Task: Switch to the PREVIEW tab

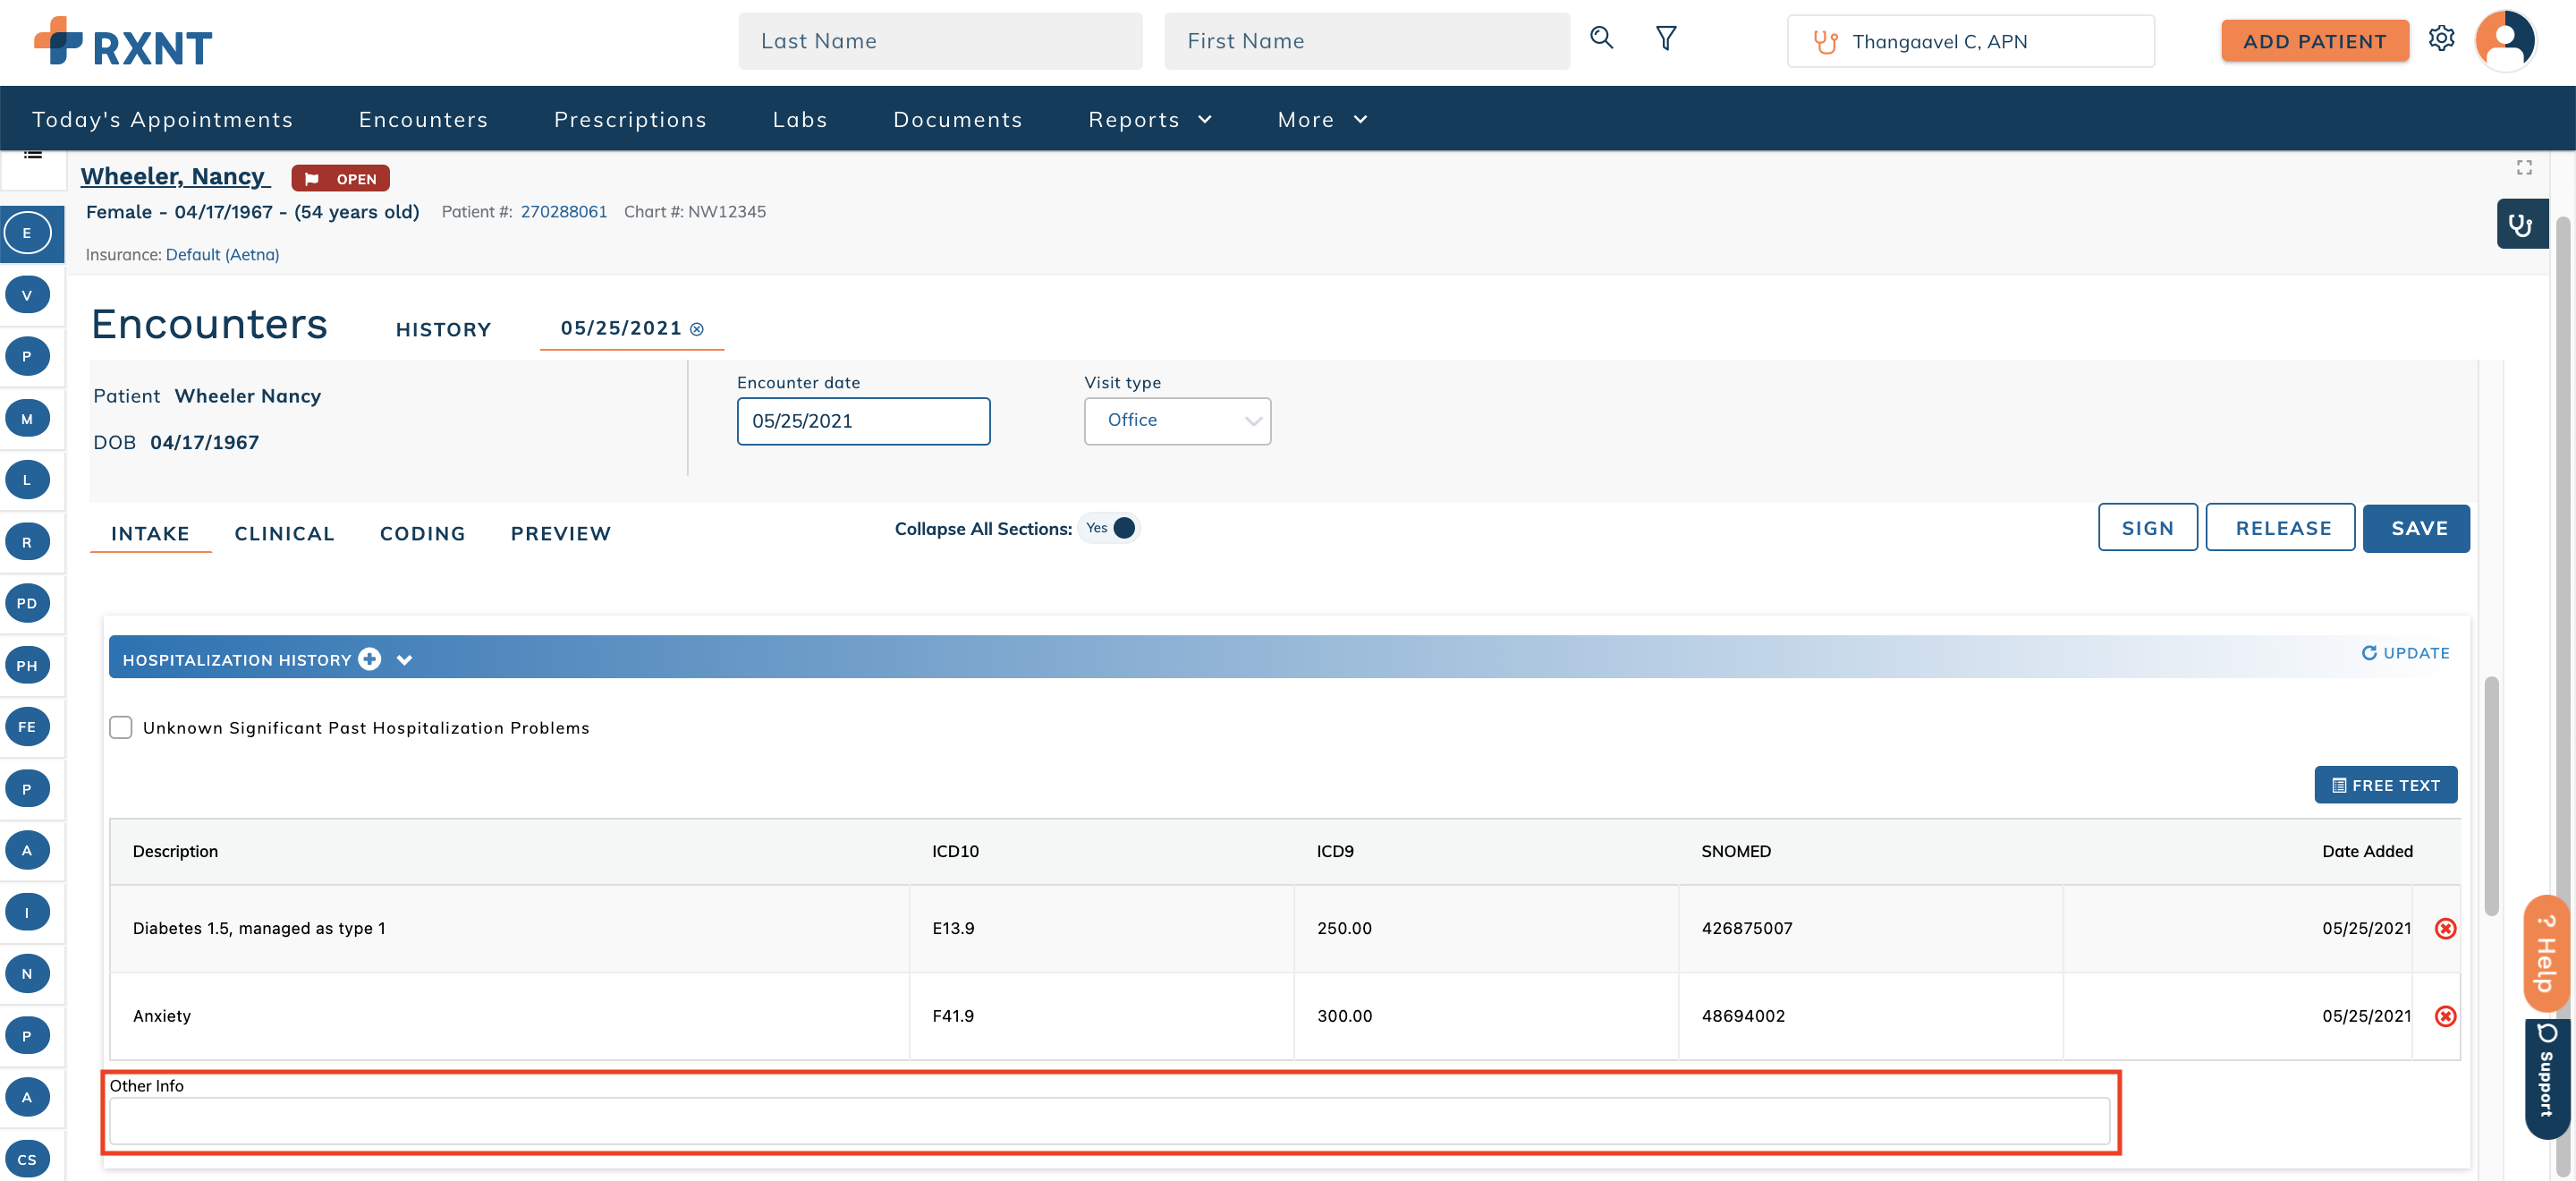Action: (x=560, y=534)
